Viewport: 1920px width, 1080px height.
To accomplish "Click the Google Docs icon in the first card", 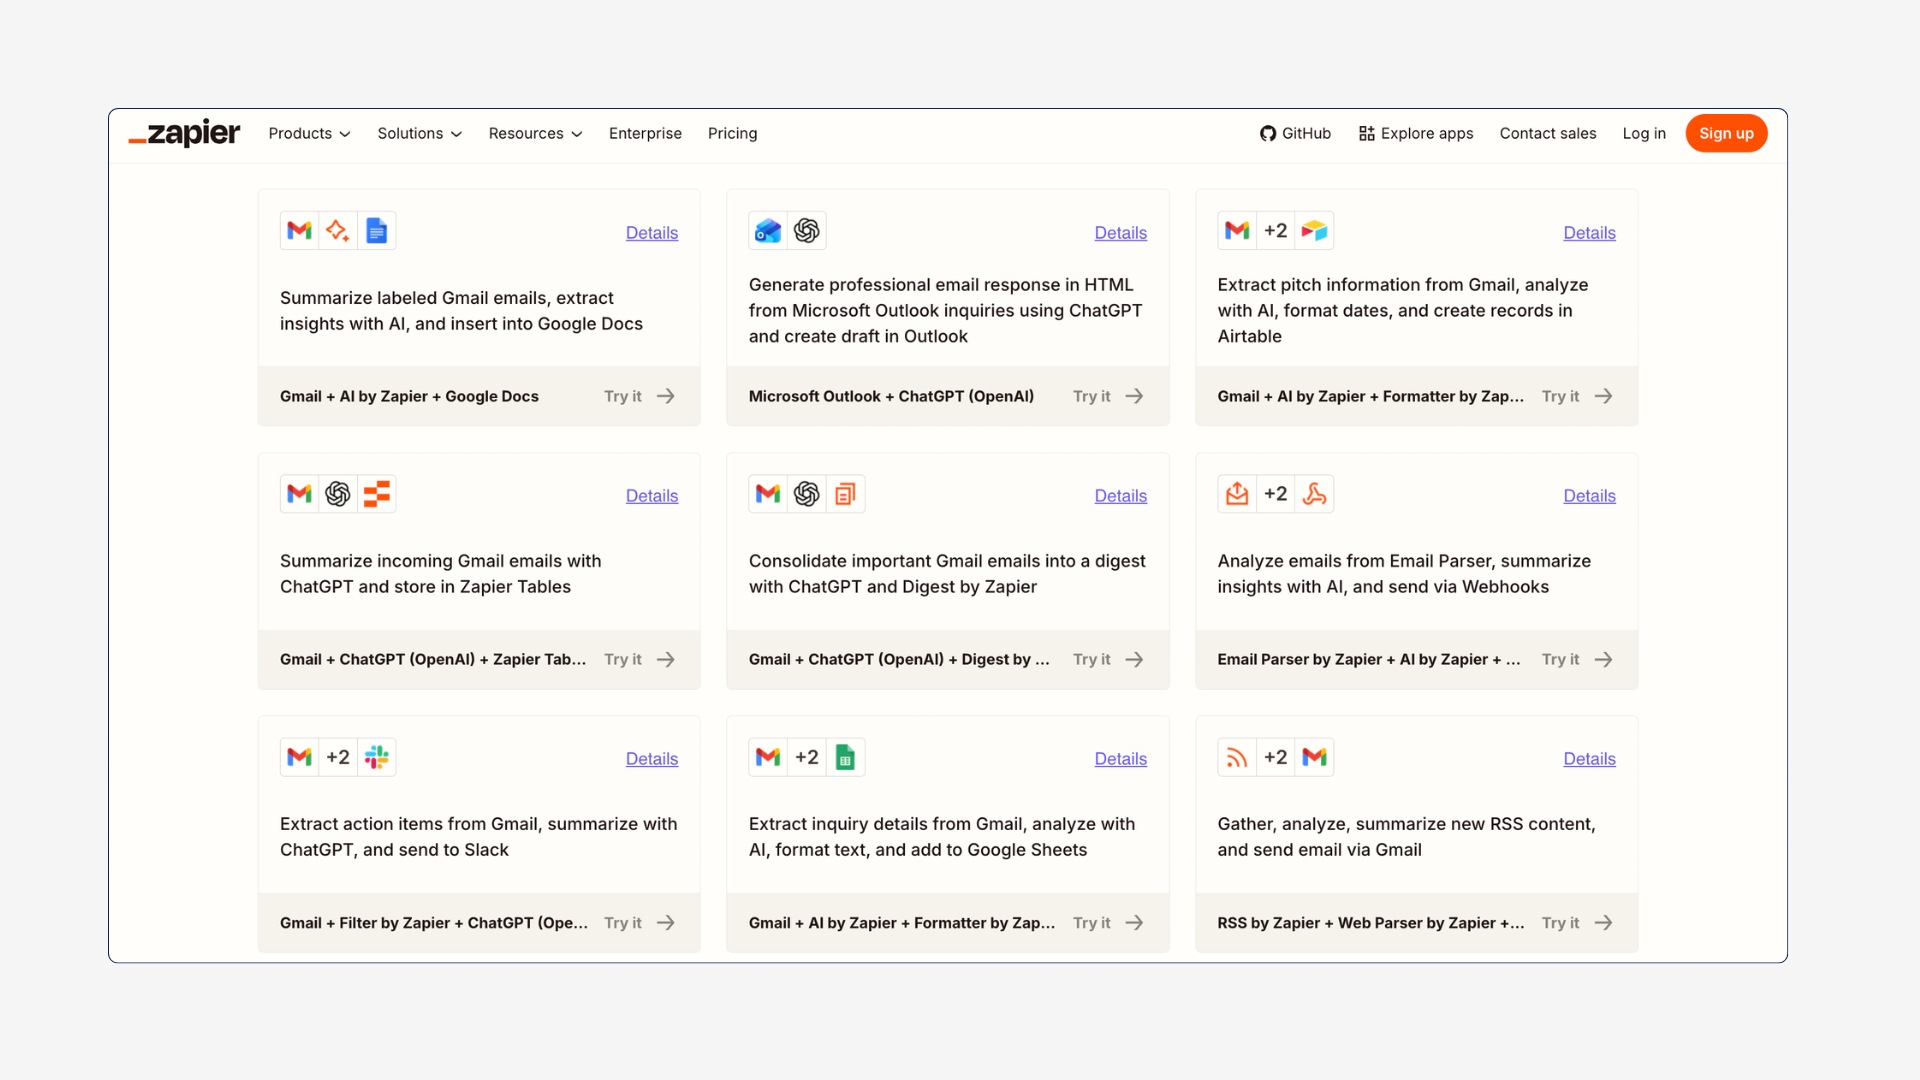I will (376, 231).
